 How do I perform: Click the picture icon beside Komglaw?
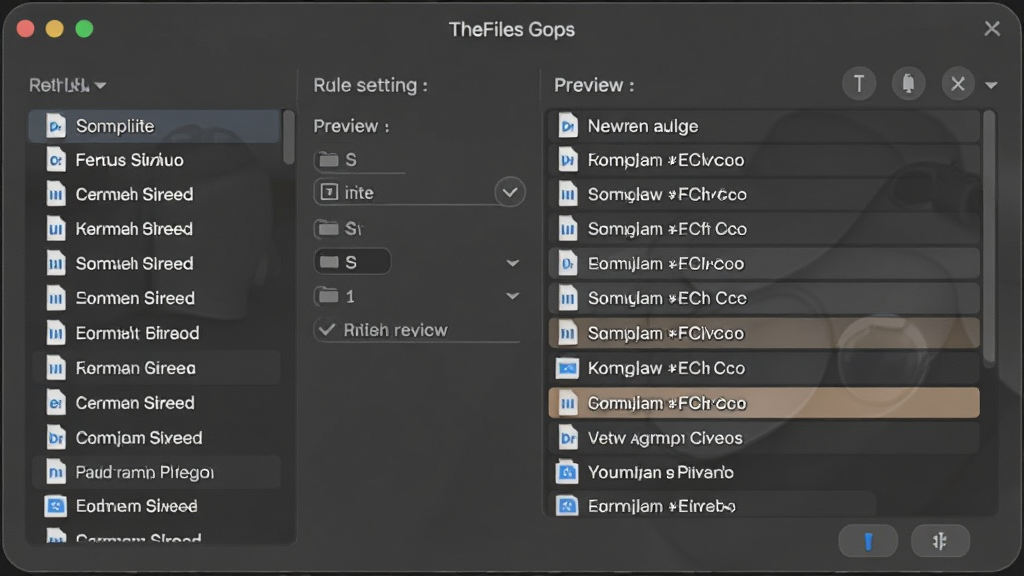[567, 368]
